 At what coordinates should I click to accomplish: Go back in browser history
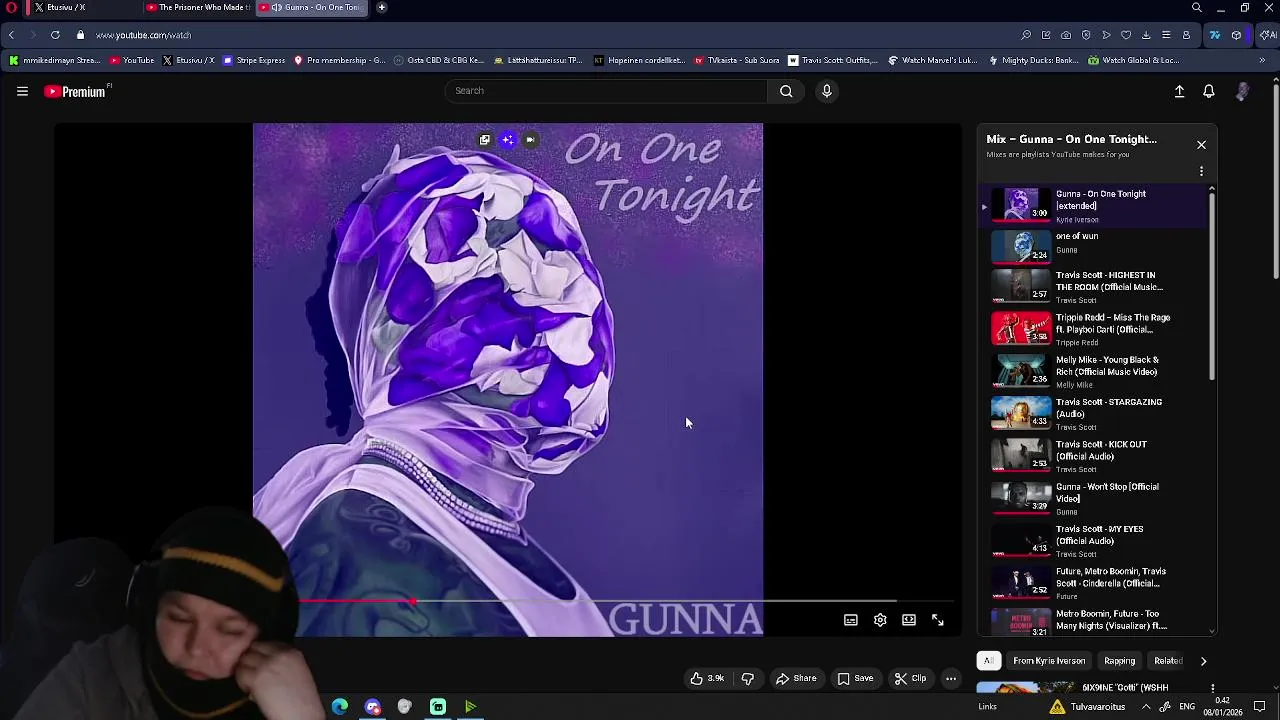point(11,35)
